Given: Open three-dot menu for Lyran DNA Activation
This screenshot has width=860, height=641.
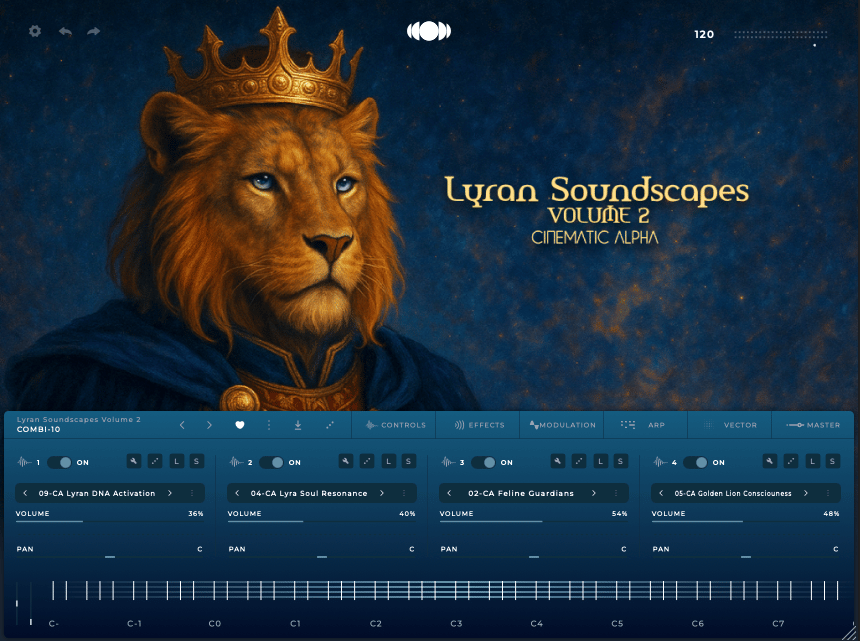Looking at the screenshot, I should click(192, 493).
